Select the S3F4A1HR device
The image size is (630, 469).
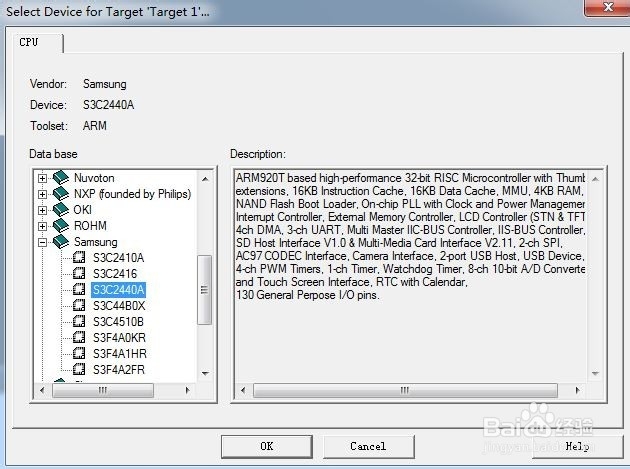click(120, 354)
